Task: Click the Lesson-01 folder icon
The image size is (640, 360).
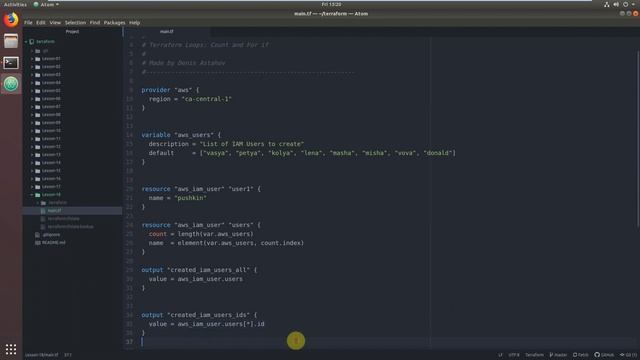Action: coord(38,59)
